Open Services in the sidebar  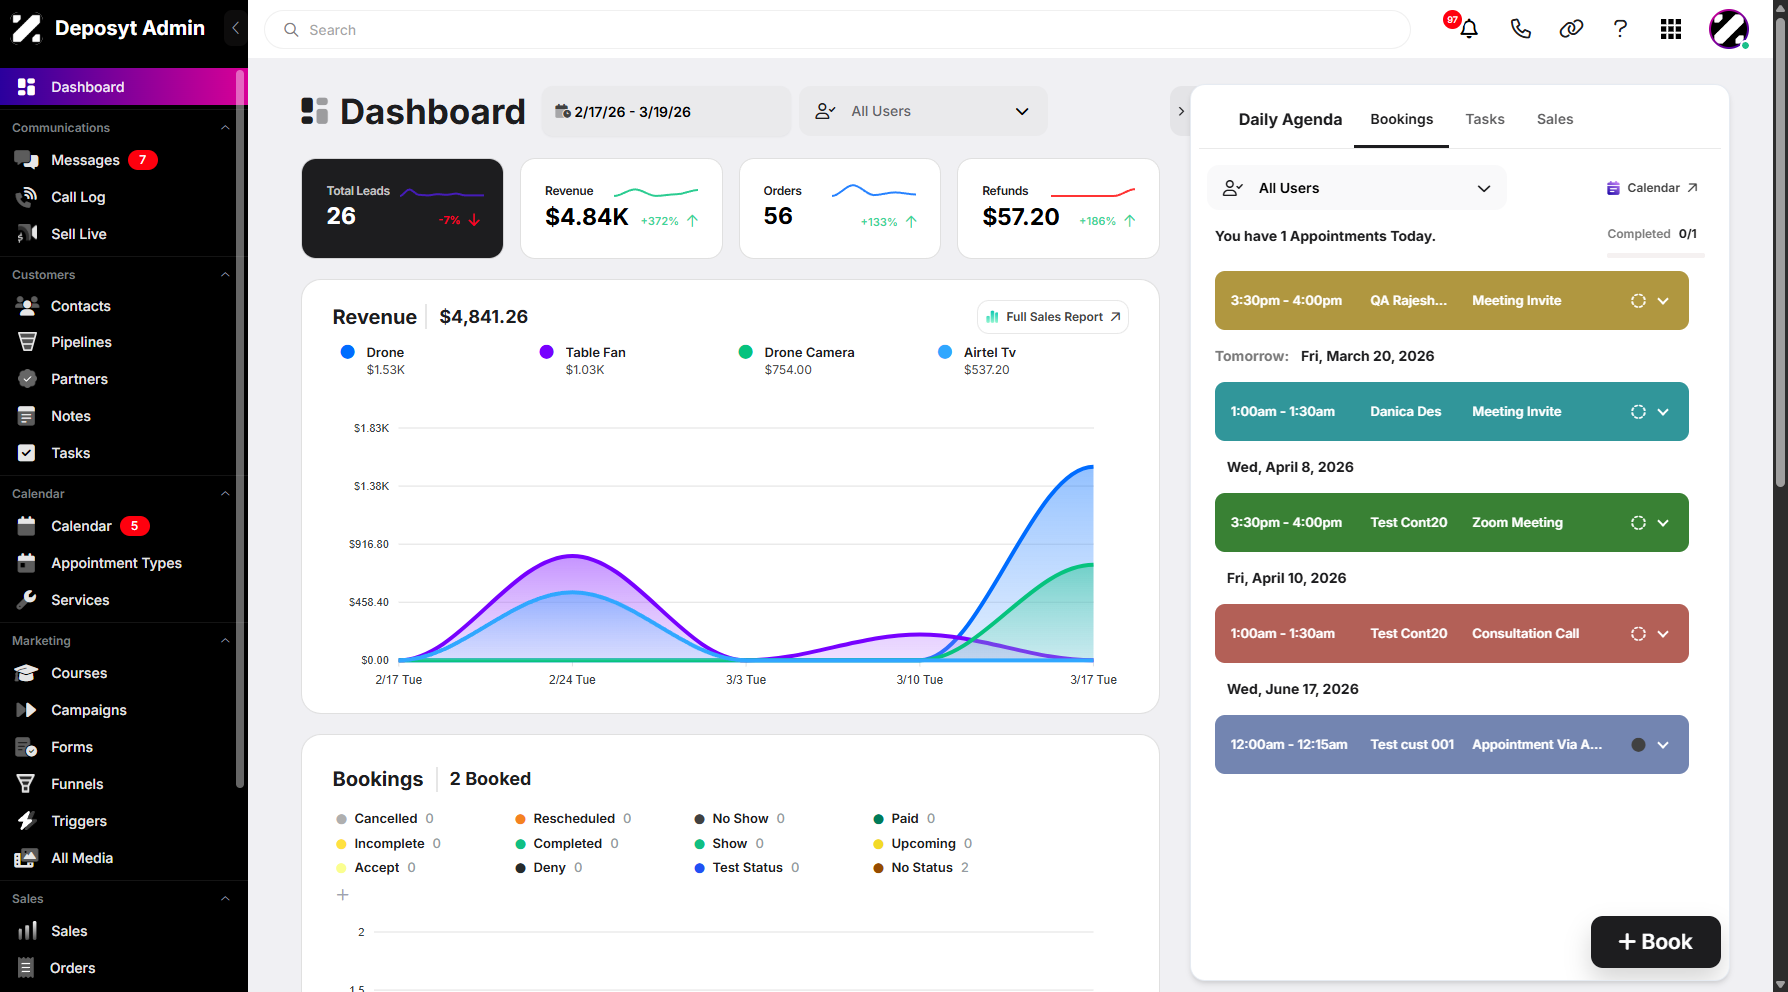(x=80, y=600)
